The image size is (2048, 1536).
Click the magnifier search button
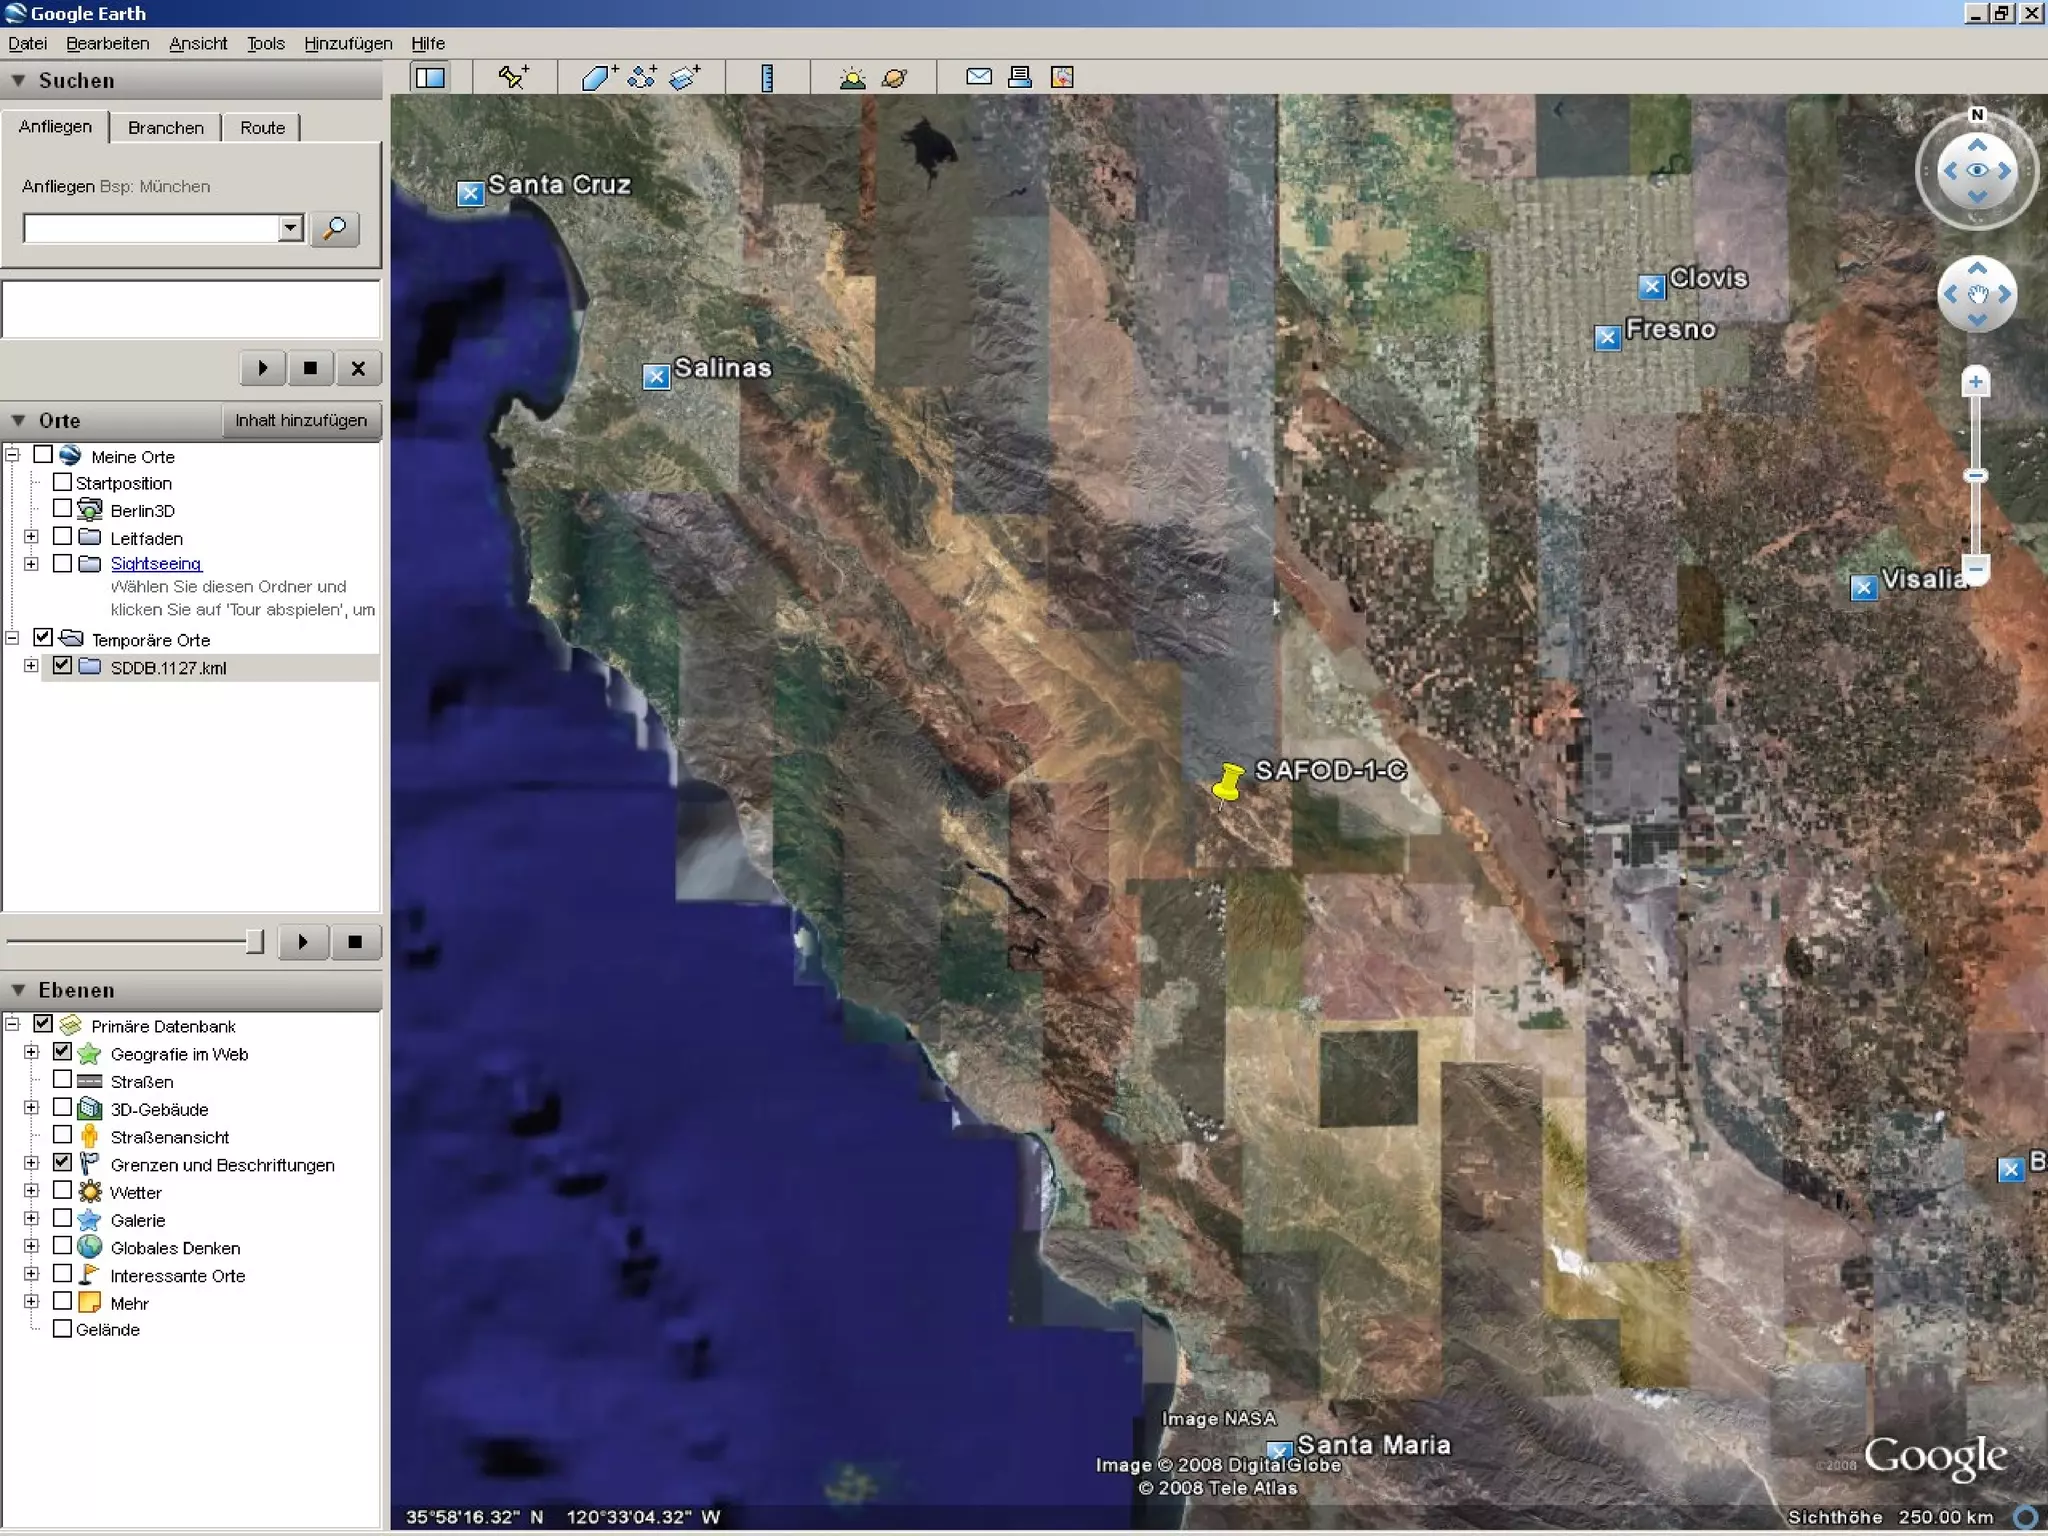tap(335, 228)
